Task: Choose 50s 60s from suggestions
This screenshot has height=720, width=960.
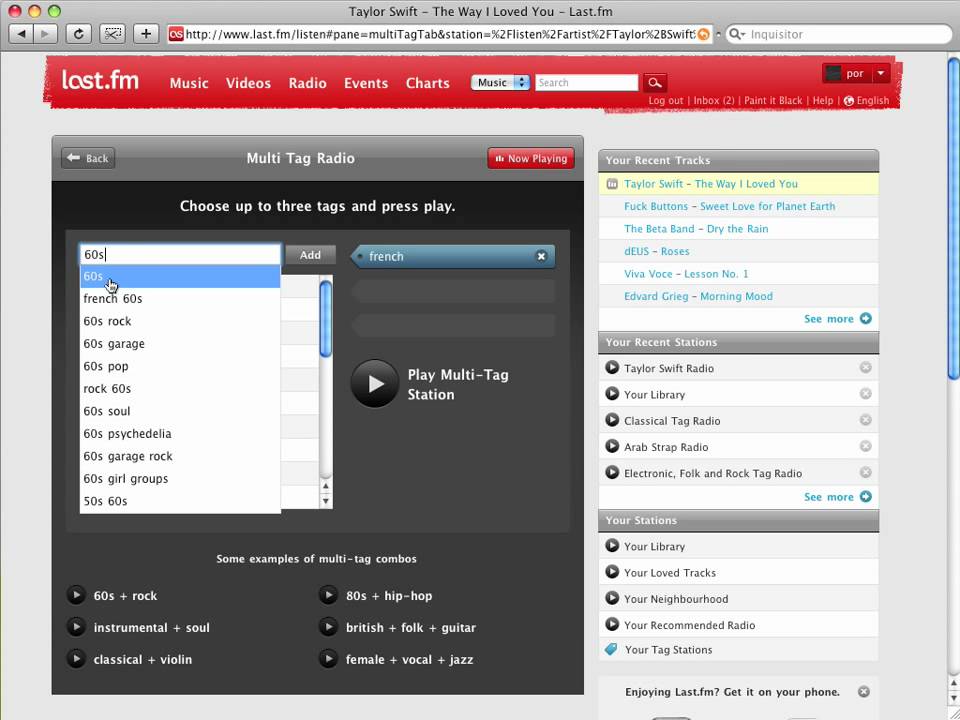Action: [180, 501]
